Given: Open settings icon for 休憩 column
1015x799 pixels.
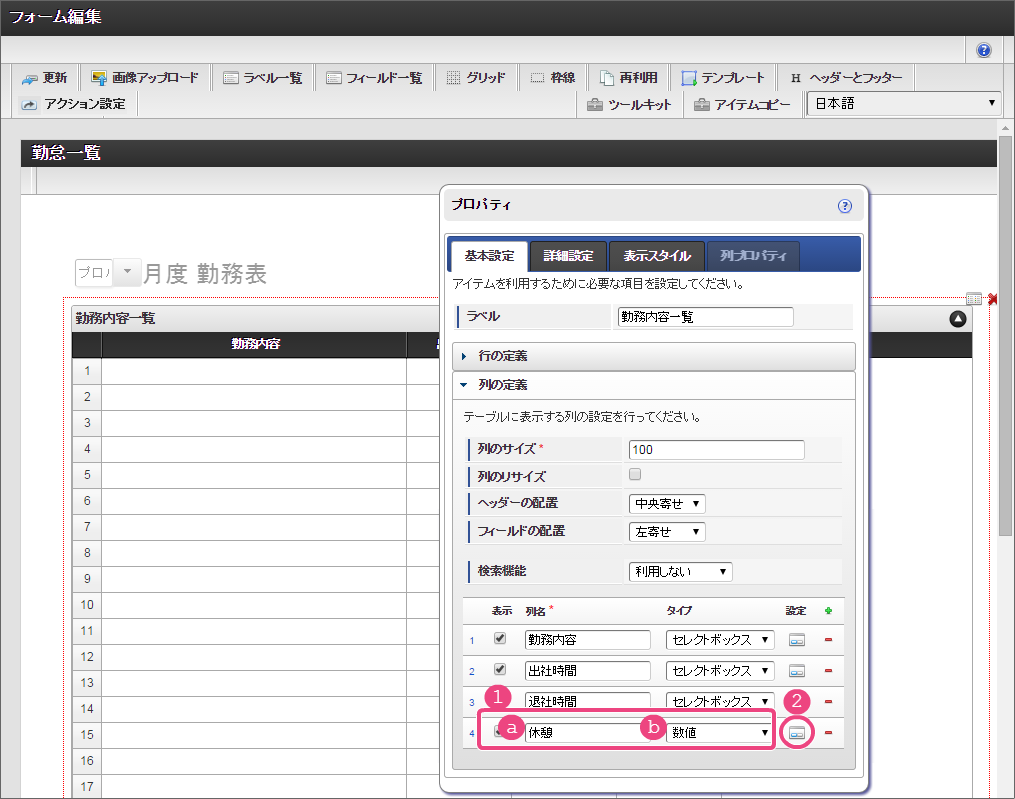Looking at the screenshot, I should tap(797, 733).
